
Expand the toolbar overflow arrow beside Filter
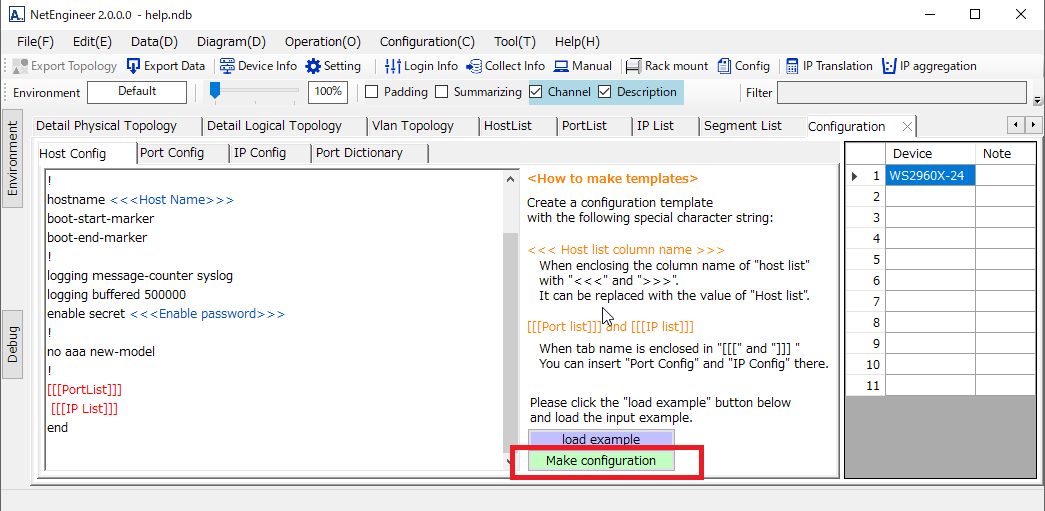coord(1037,100)
